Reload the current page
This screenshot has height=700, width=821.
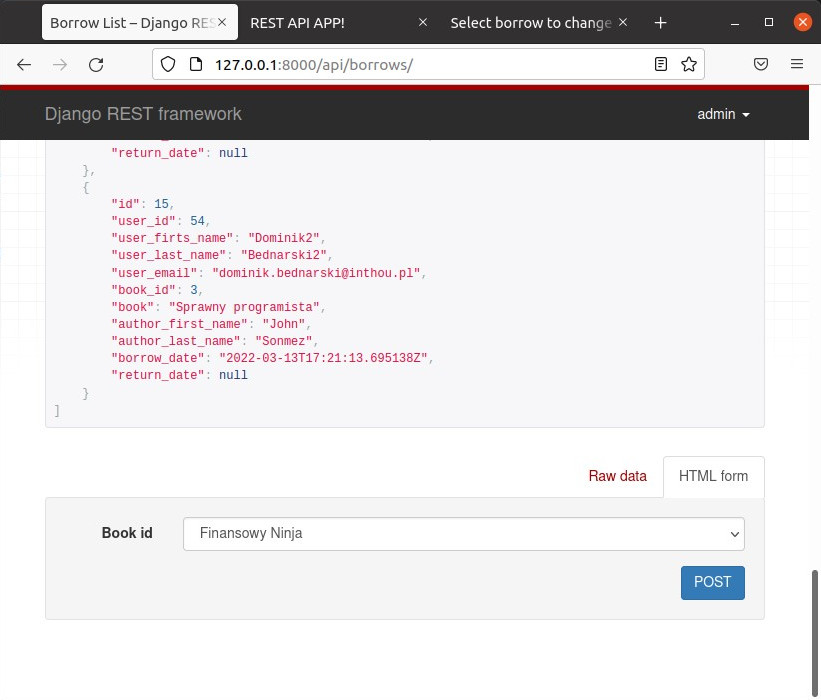point(96,64)
